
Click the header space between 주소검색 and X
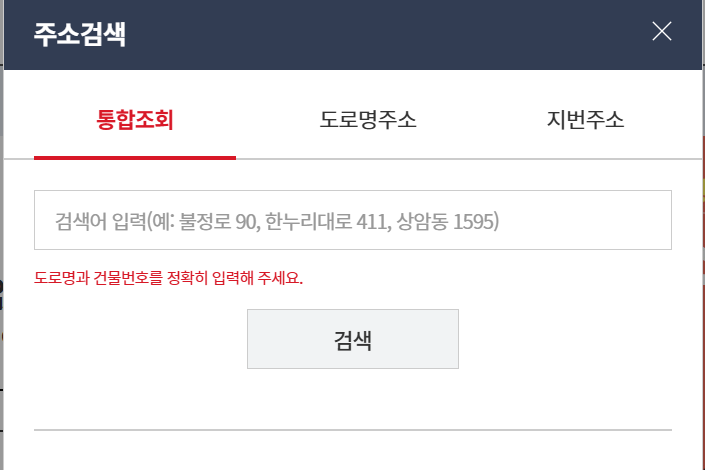[389, 34]
